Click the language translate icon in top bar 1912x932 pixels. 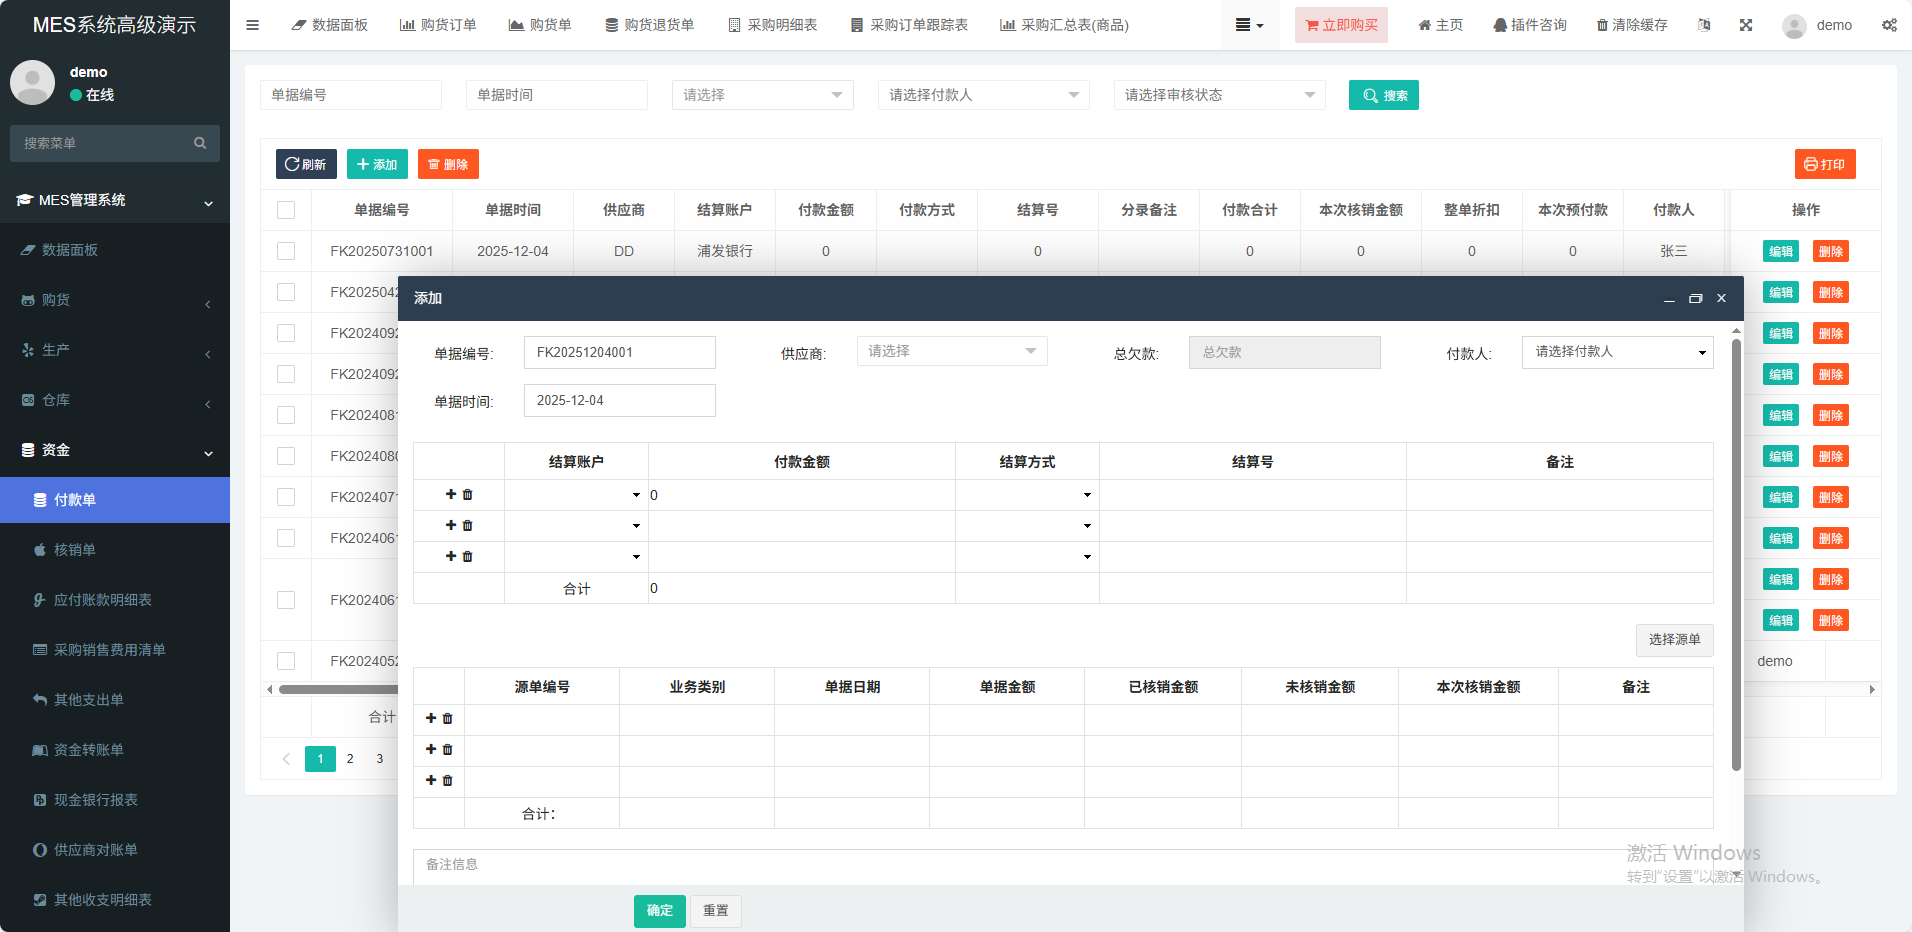point(1704,25)
